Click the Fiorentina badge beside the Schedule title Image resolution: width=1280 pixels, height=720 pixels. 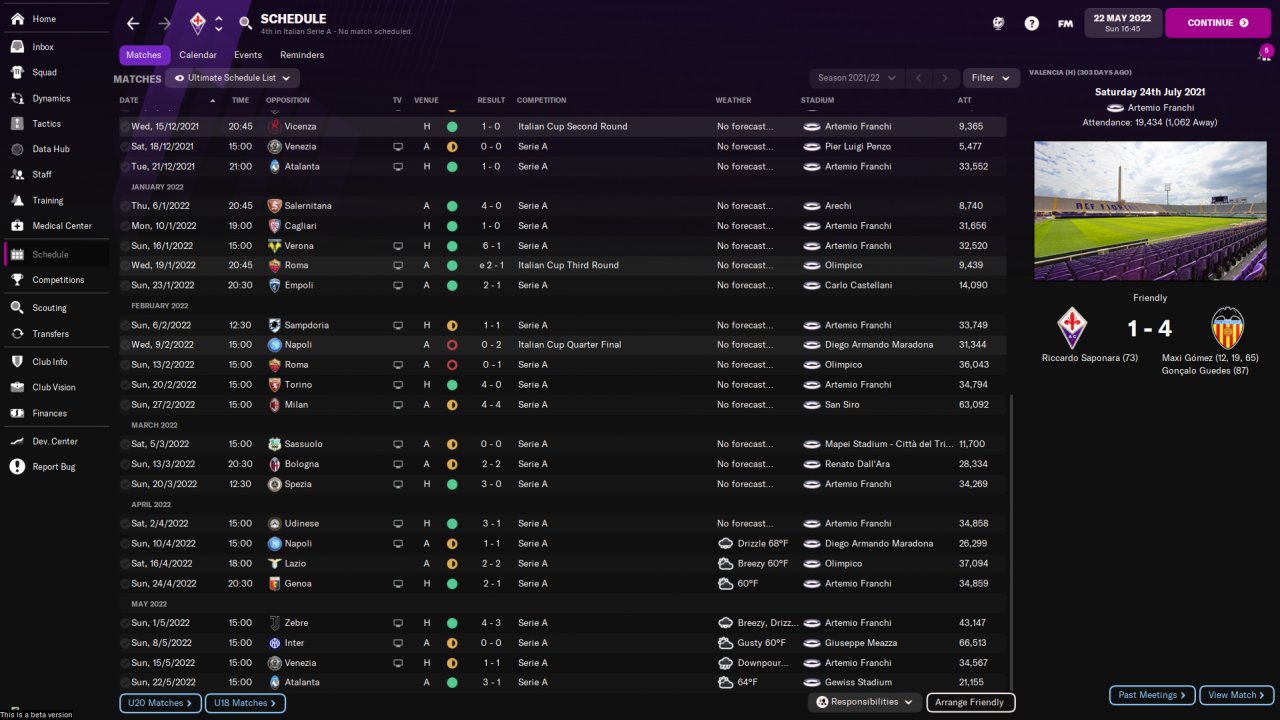click(x=197, y=23)
